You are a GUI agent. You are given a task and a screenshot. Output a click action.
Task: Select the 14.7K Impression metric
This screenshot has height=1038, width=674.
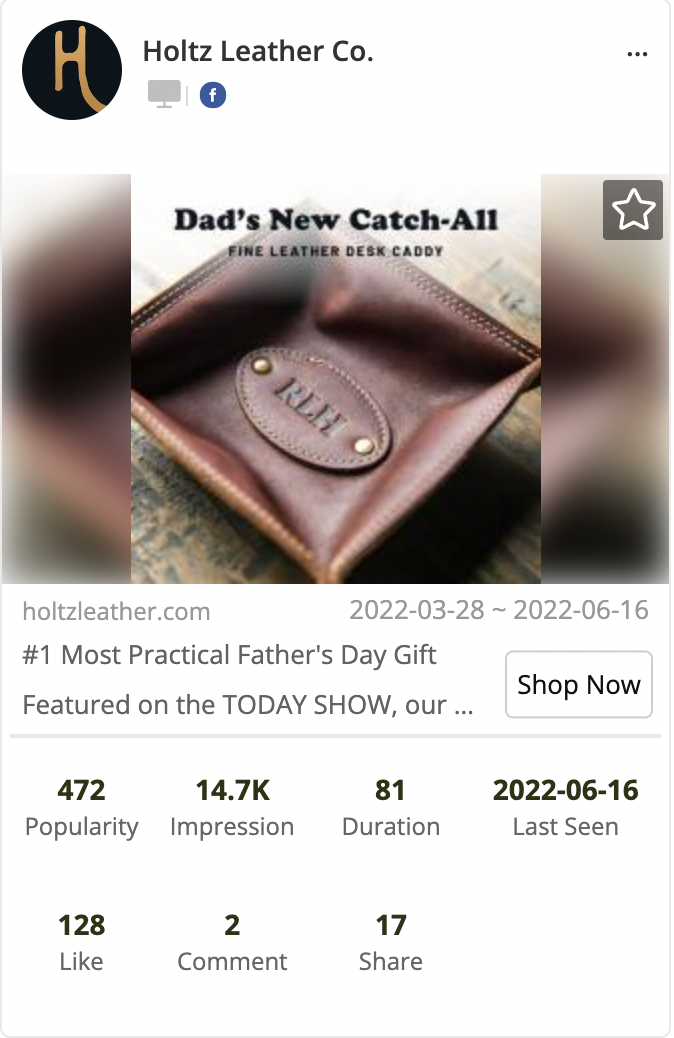(x=232, y=808)
